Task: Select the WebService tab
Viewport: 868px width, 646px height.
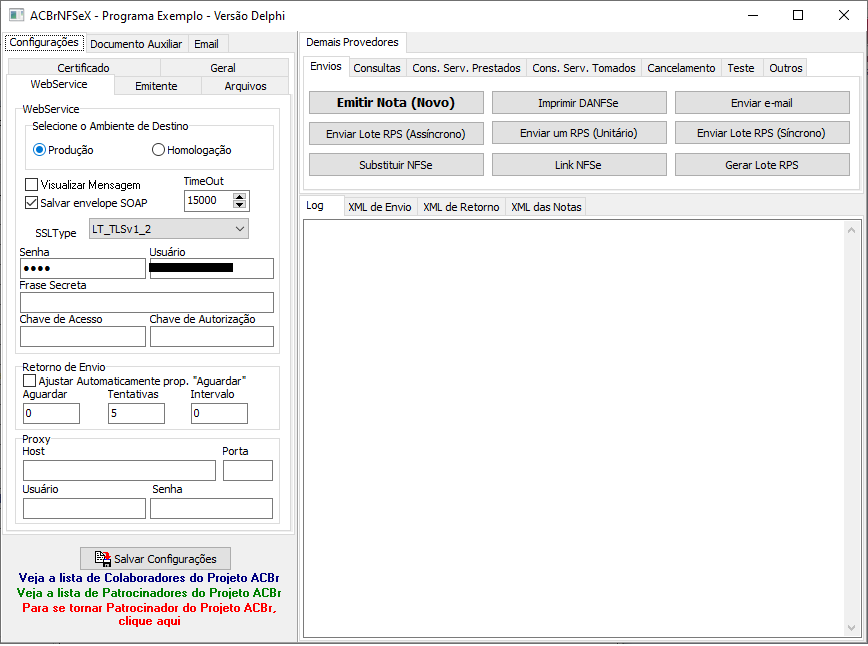Action: (59, 84)
